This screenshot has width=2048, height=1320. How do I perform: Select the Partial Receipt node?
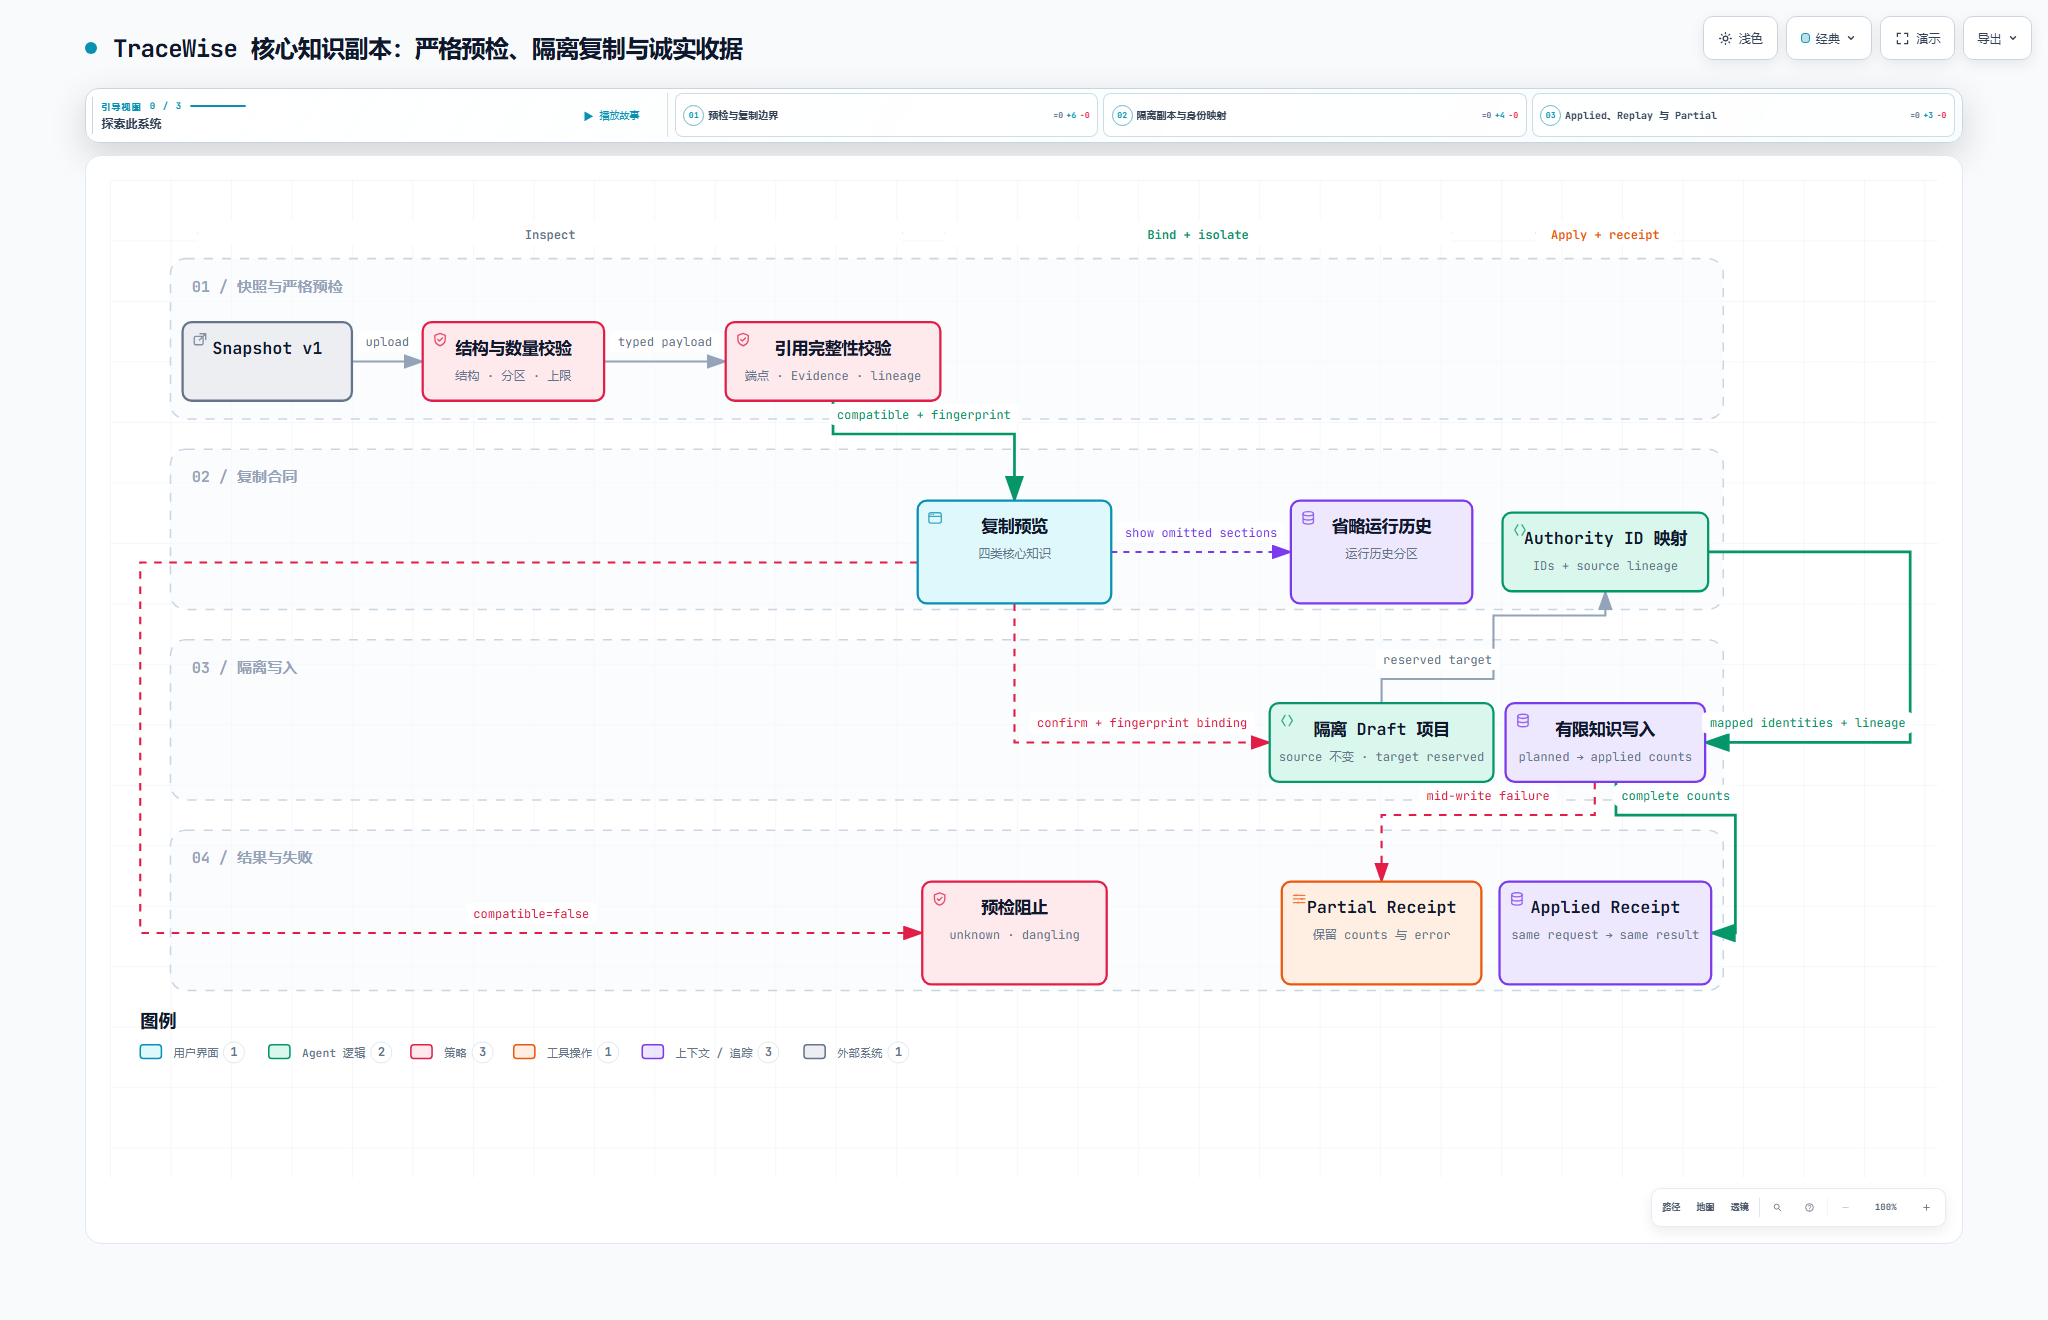click(1381, 933)
